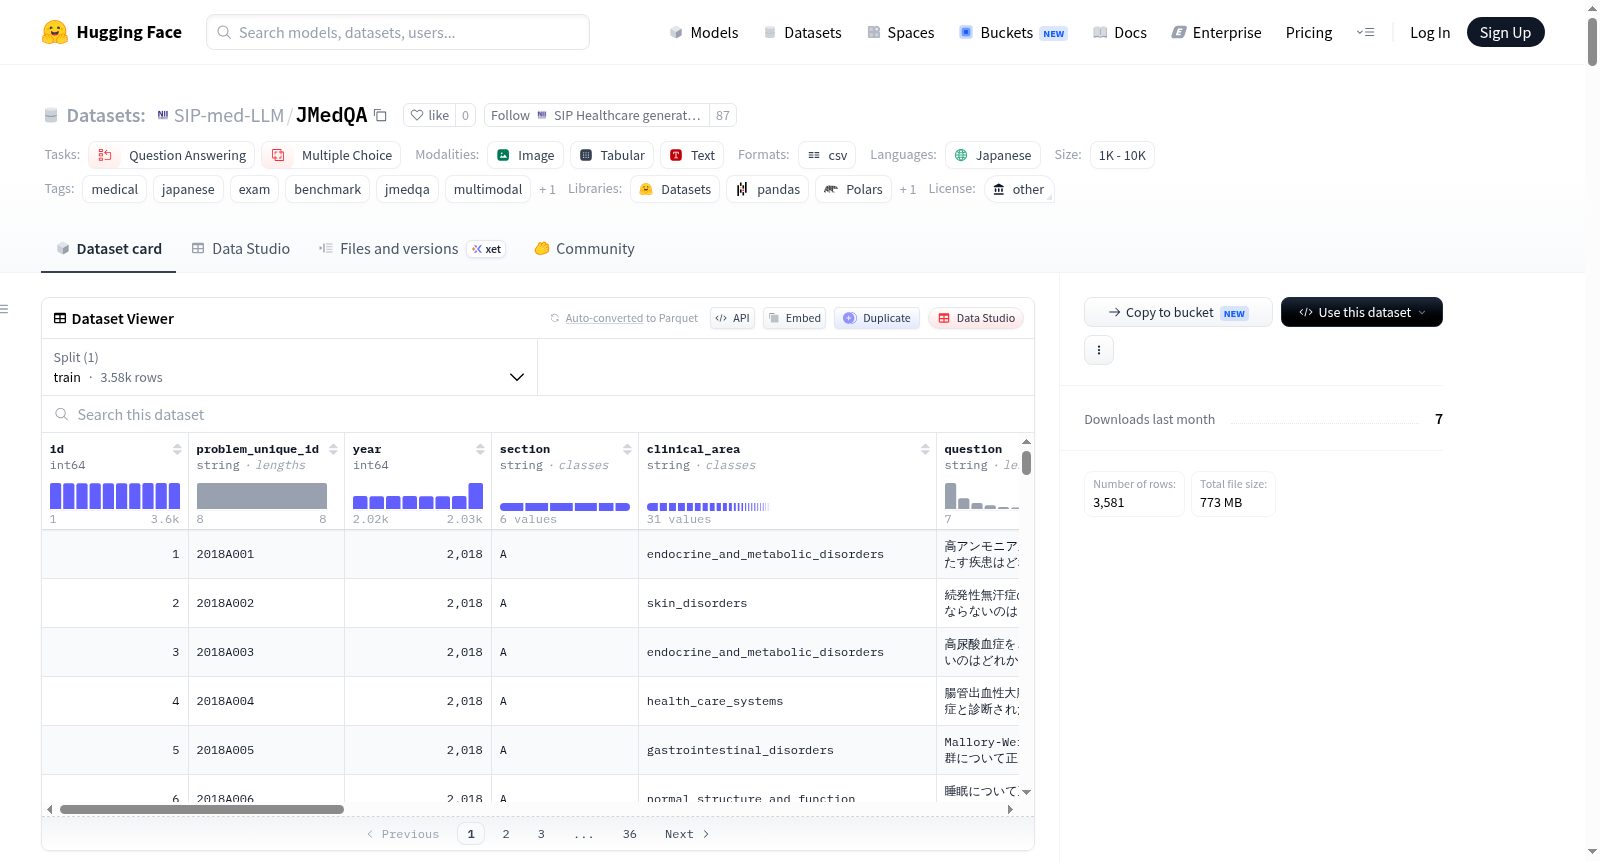Go to Models in top navigation
The image size is (1600, 861).
point(704,32)
